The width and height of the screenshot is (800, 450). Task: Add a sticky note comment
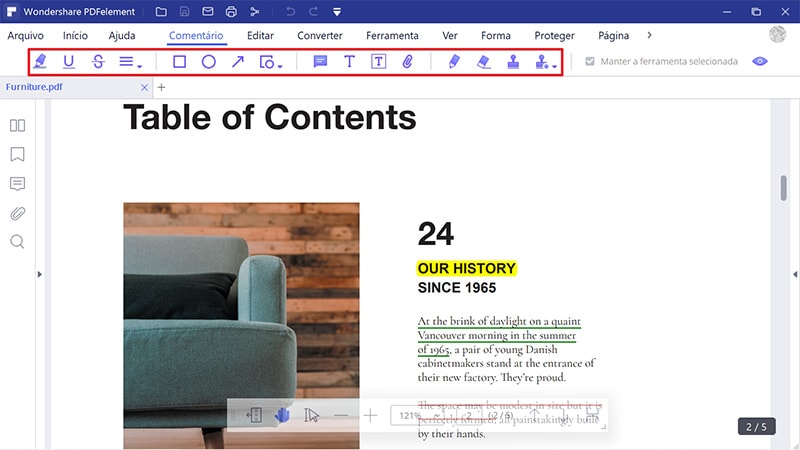[320, 62]
